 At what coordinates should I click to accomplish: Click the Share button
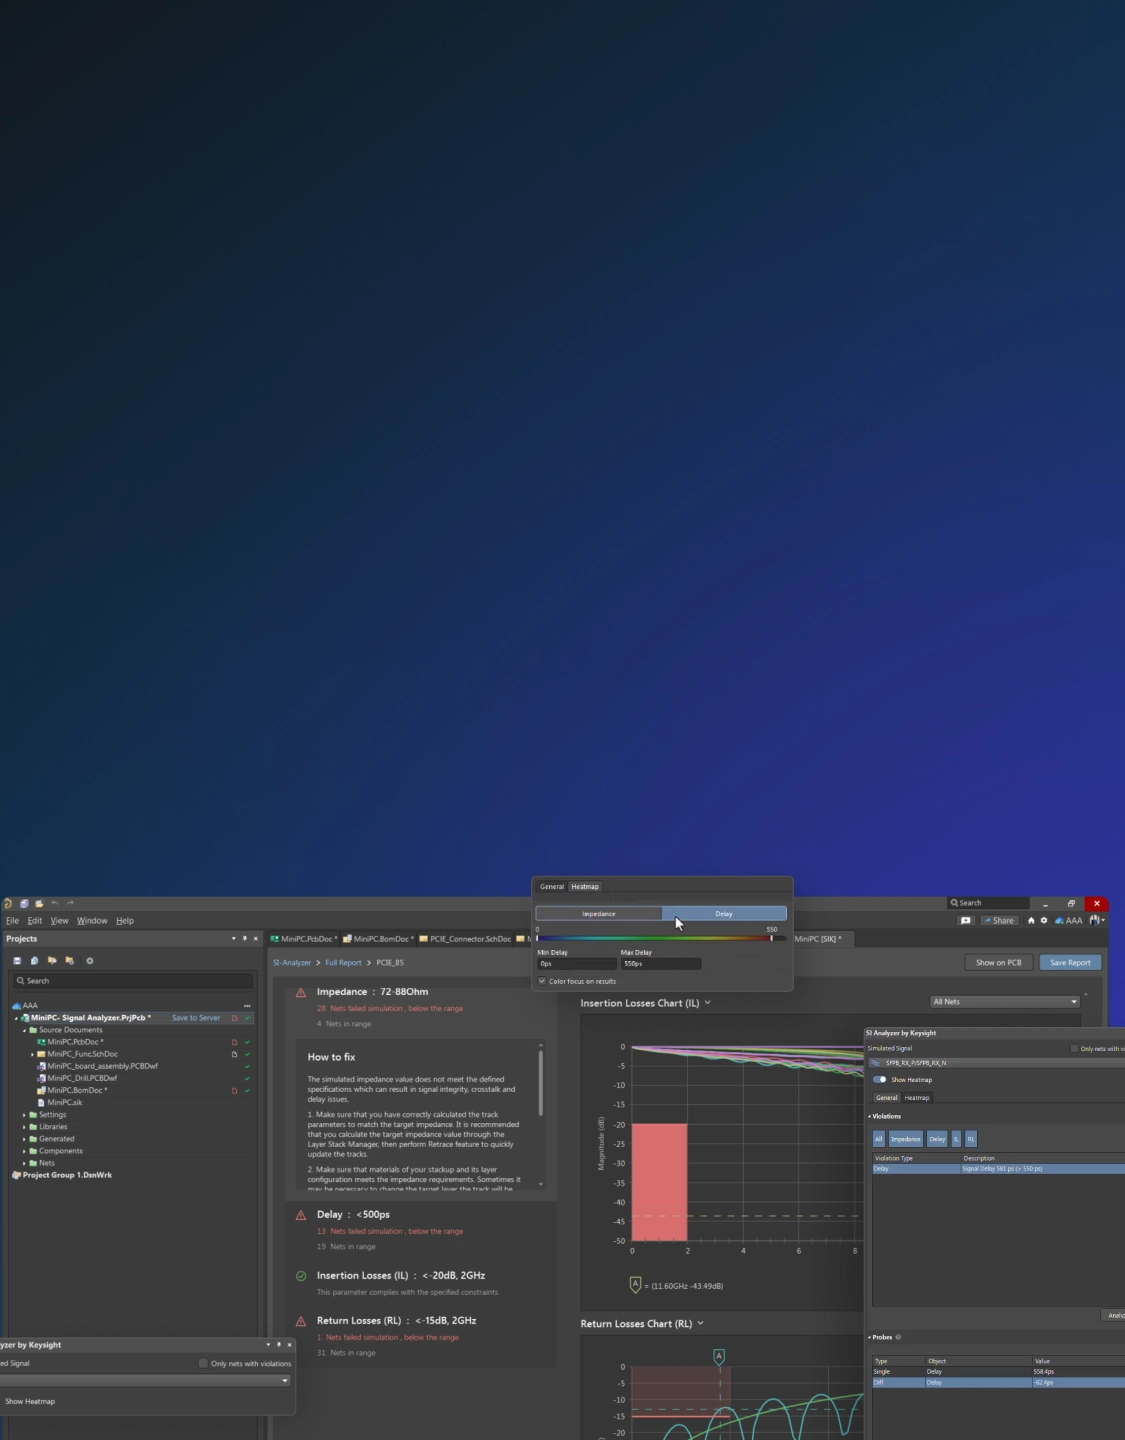(998, 920)
